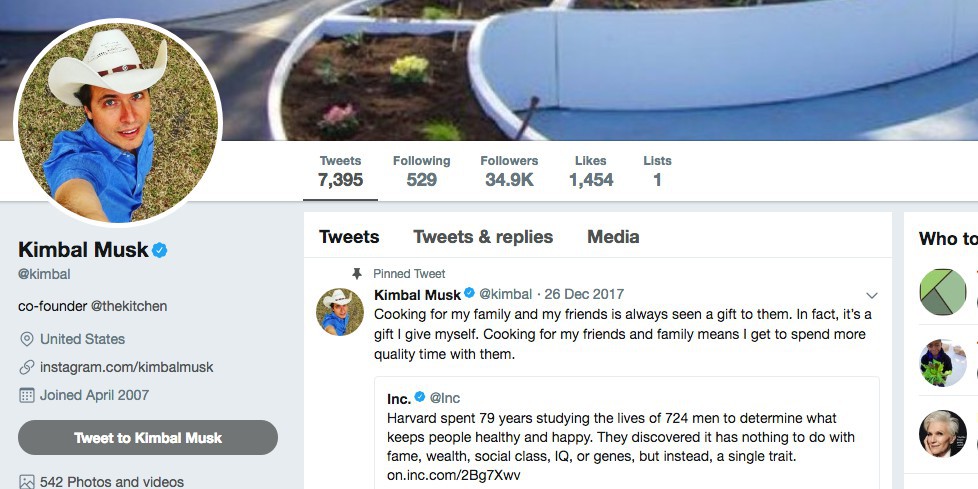Click the small avatar on pinned tweet
Viewport: 978px width, 489px height.
pos(340,312)
